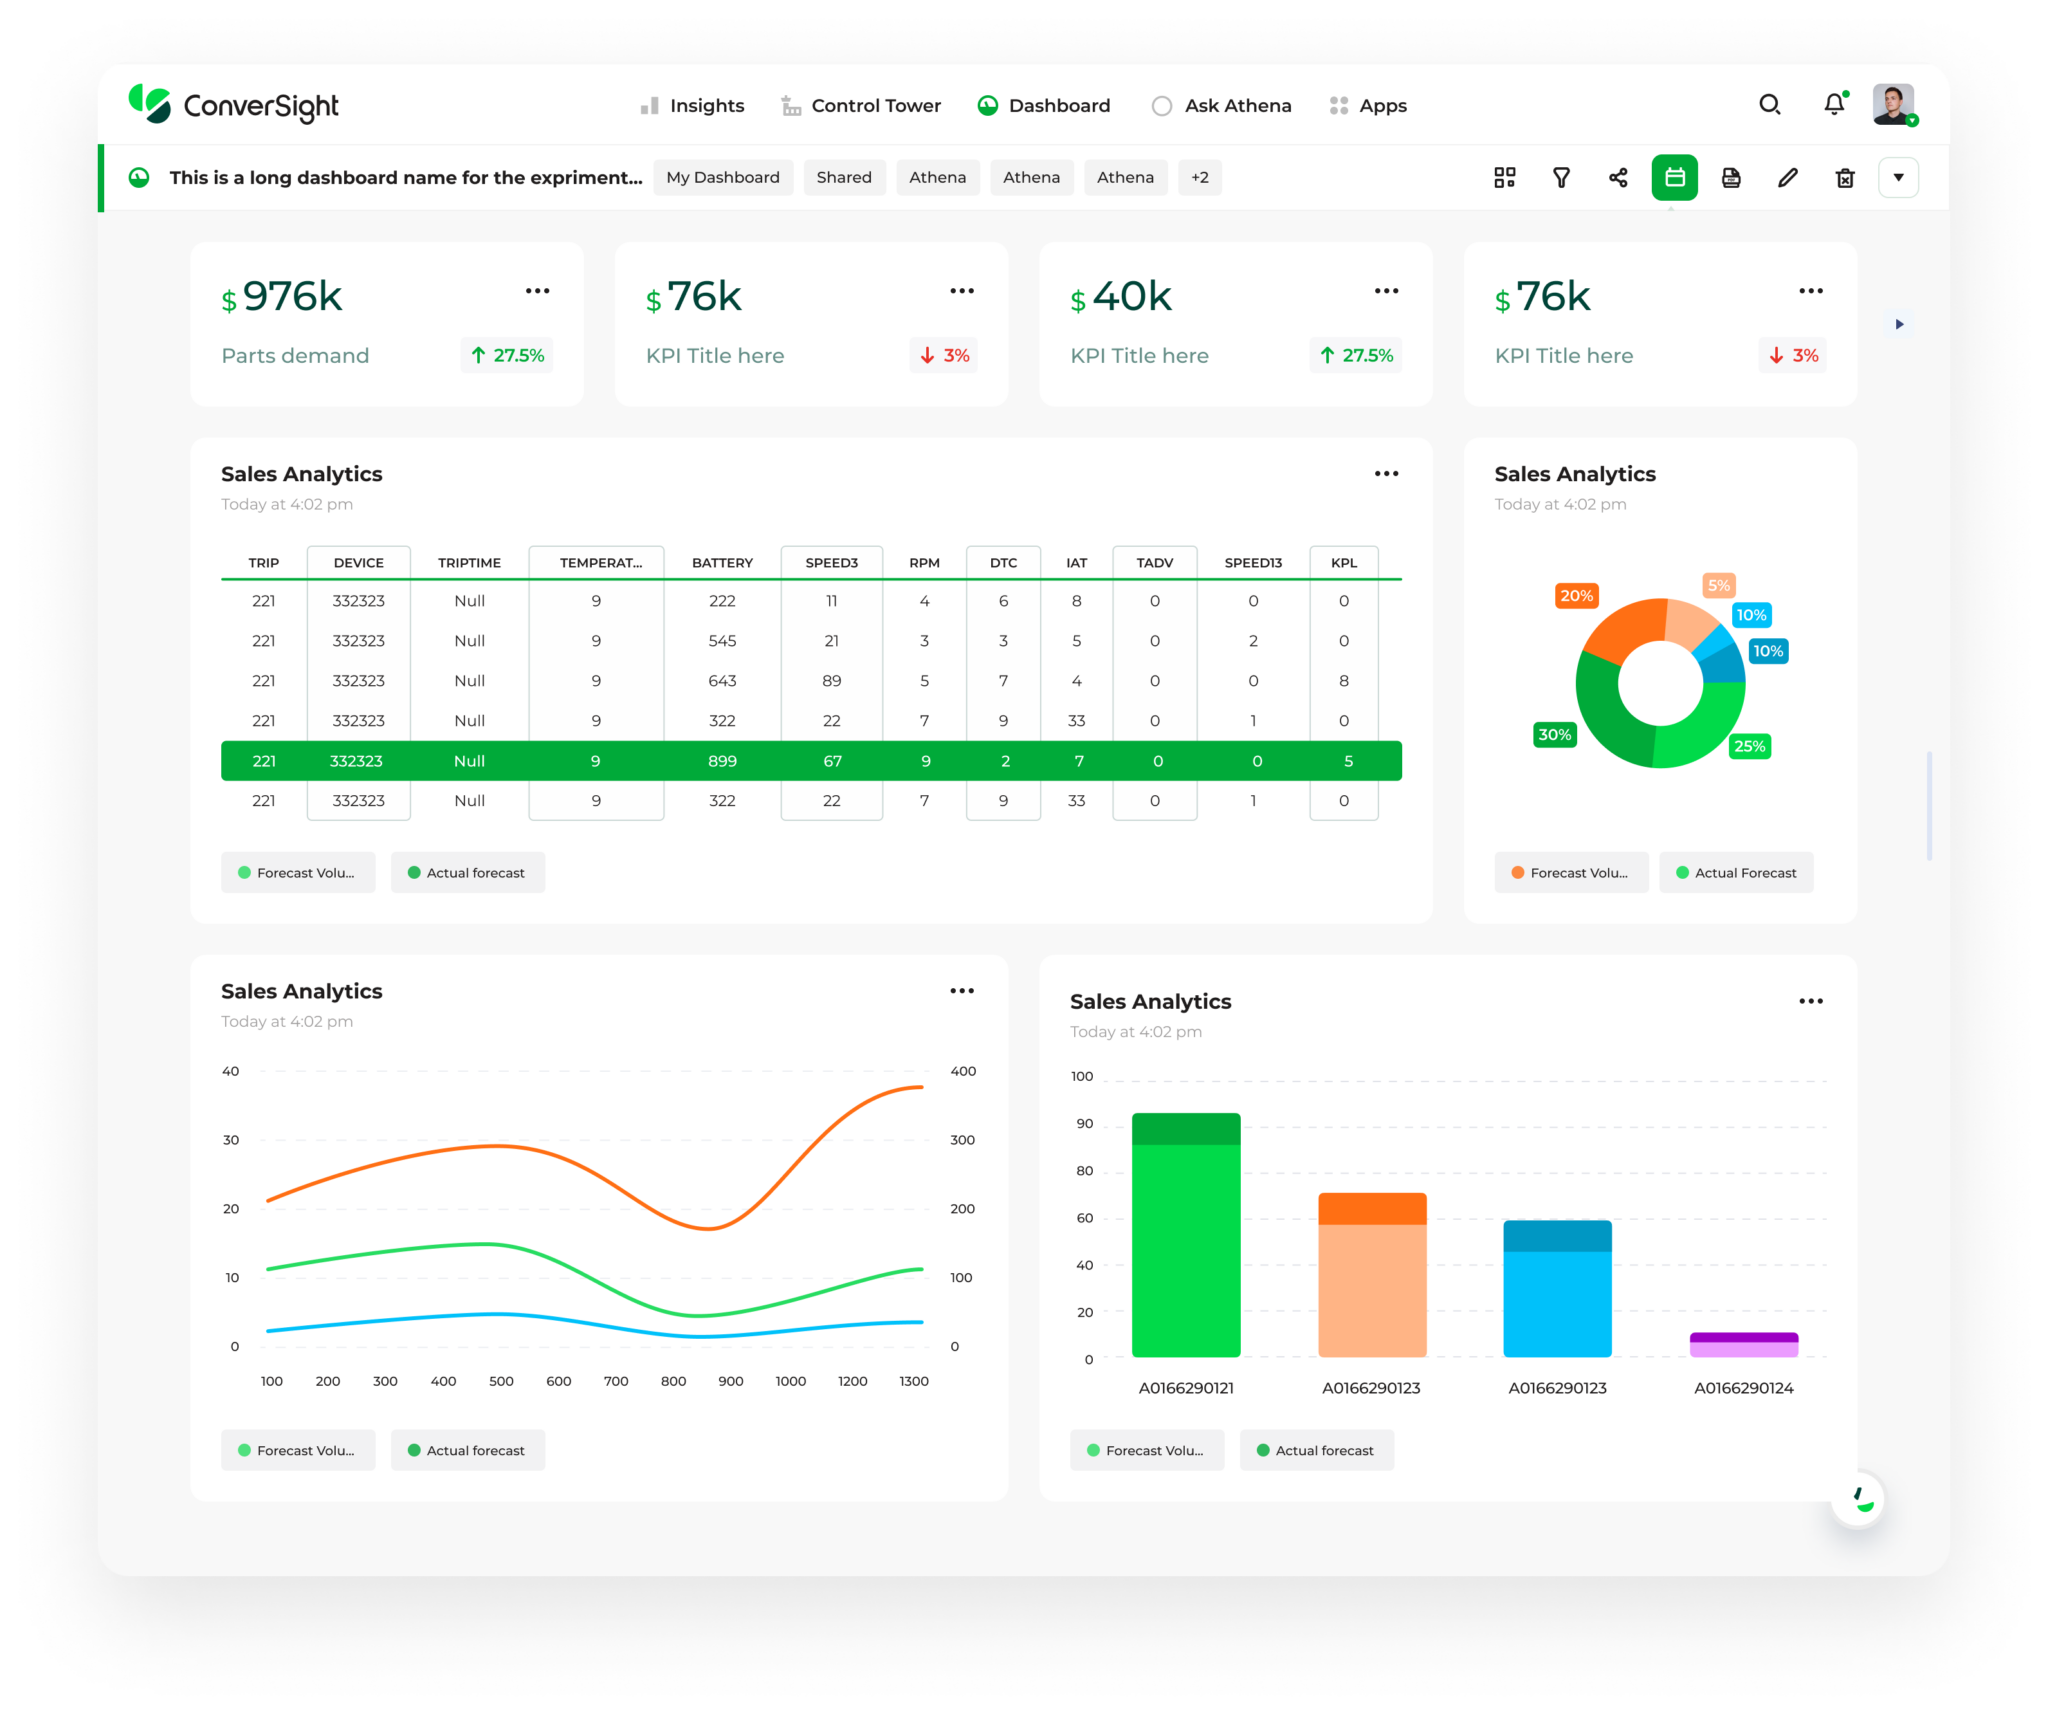Click the export document icon
The width and height of the screenshot is (2048, 1710).
(1731, 178)
